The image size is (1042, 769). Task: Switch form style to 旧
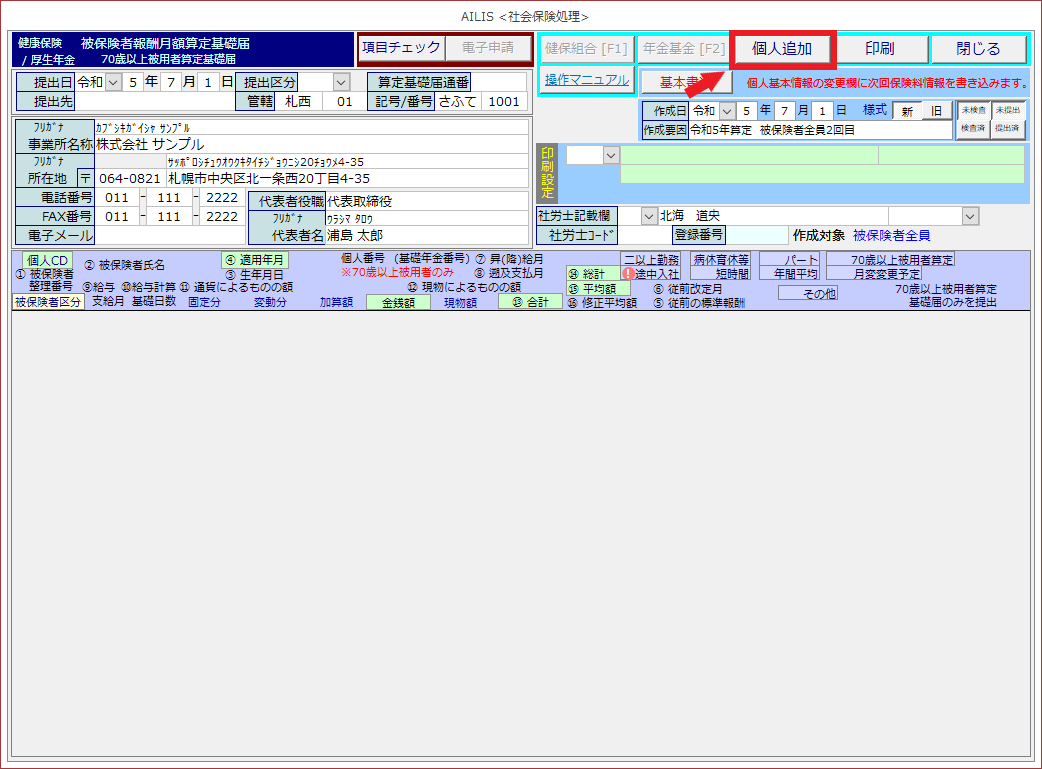937,111
